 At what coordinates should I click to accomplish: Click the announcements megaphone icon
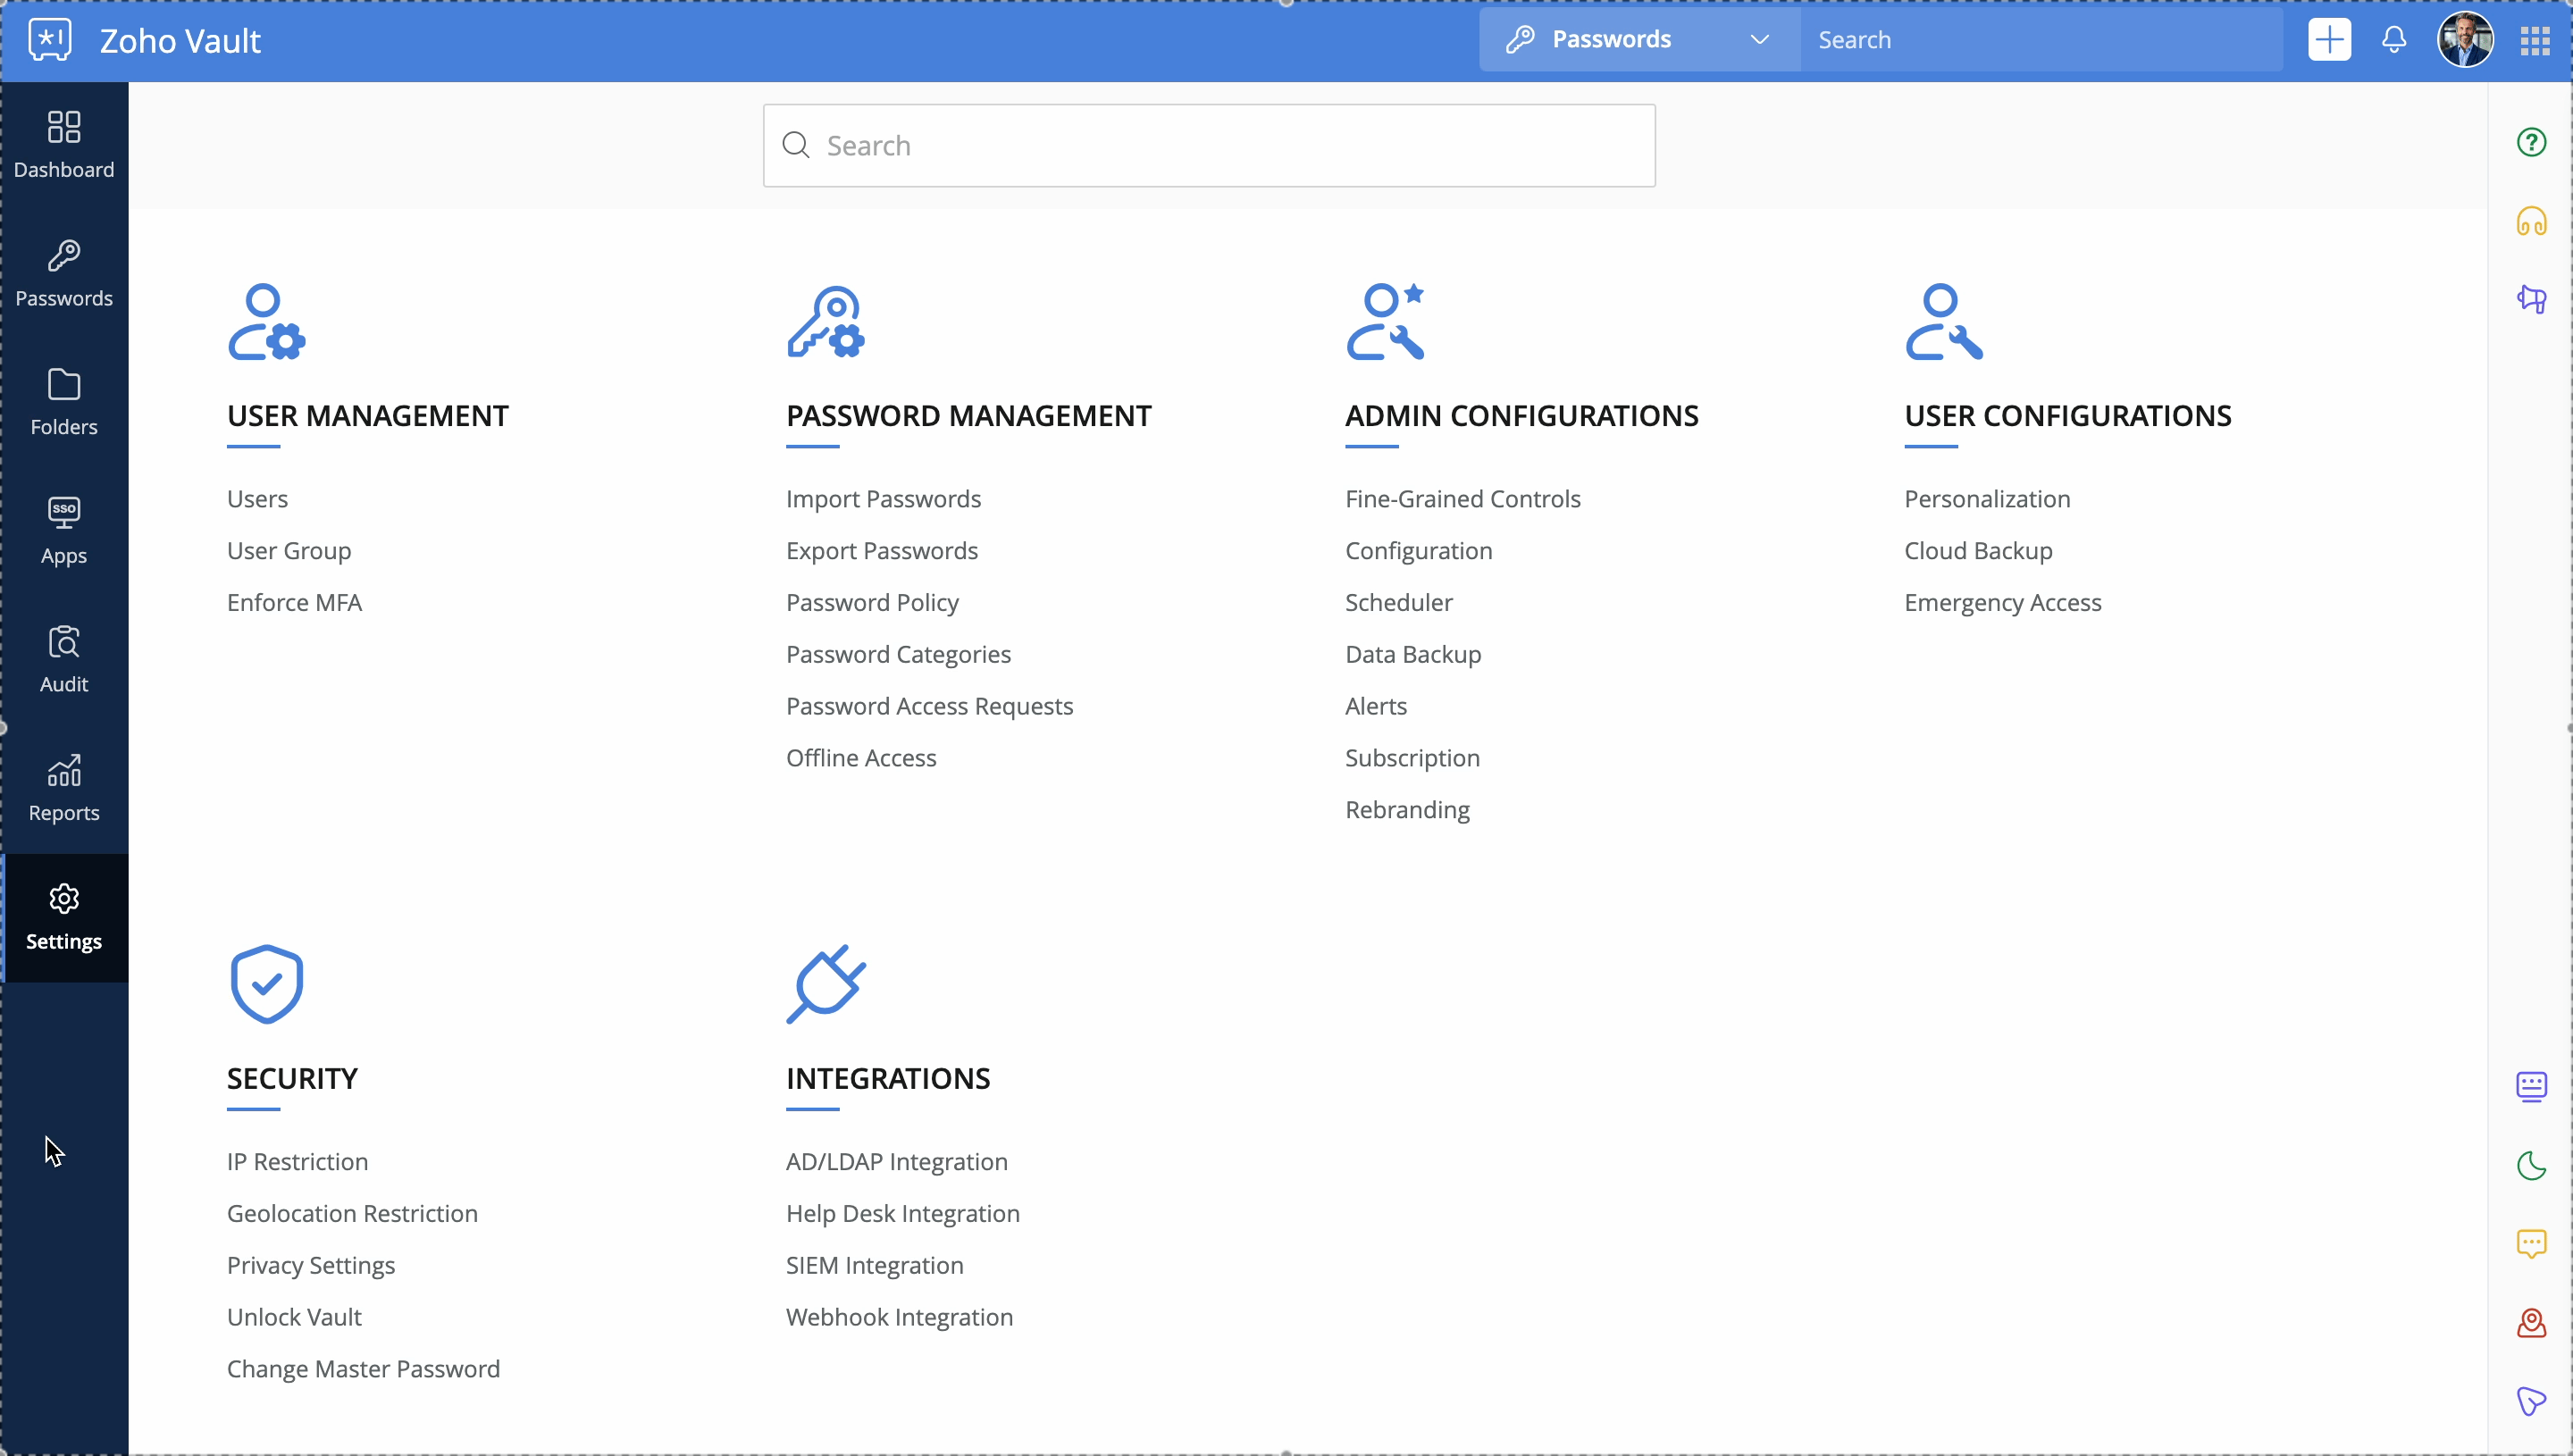pos(2531,299)
